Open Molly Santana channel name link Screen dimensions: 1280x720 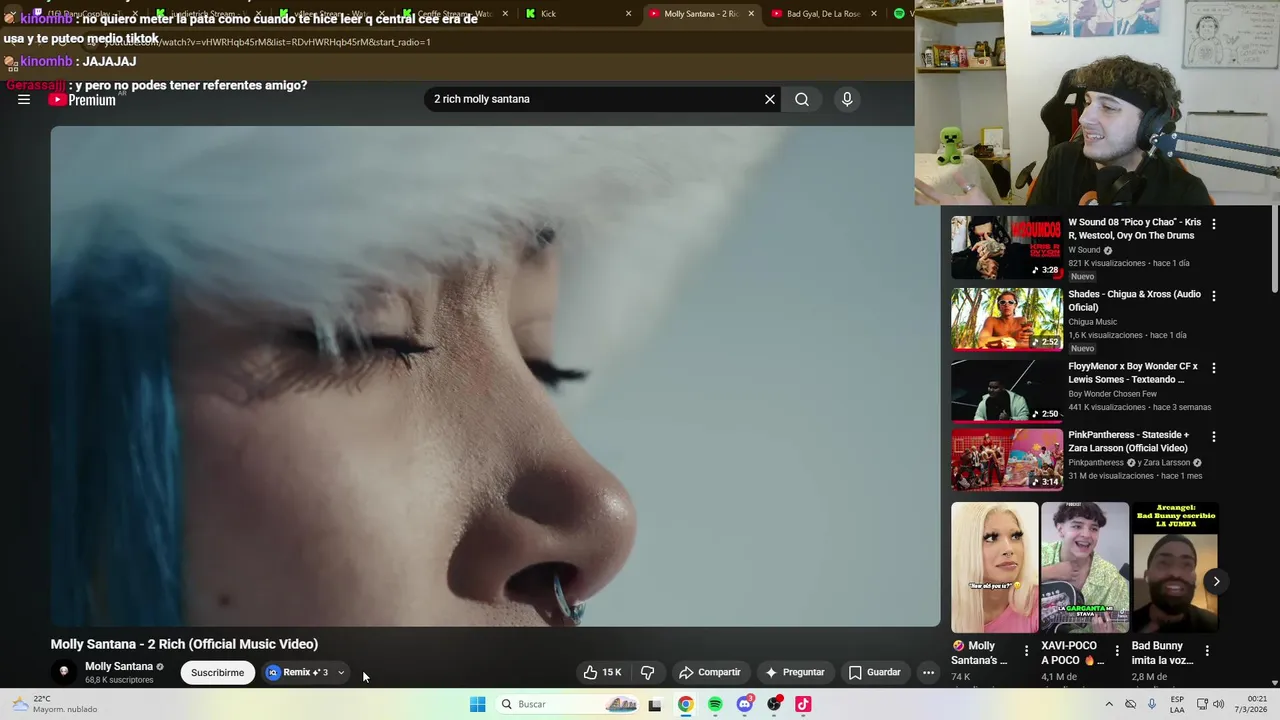tap(119, 666)
